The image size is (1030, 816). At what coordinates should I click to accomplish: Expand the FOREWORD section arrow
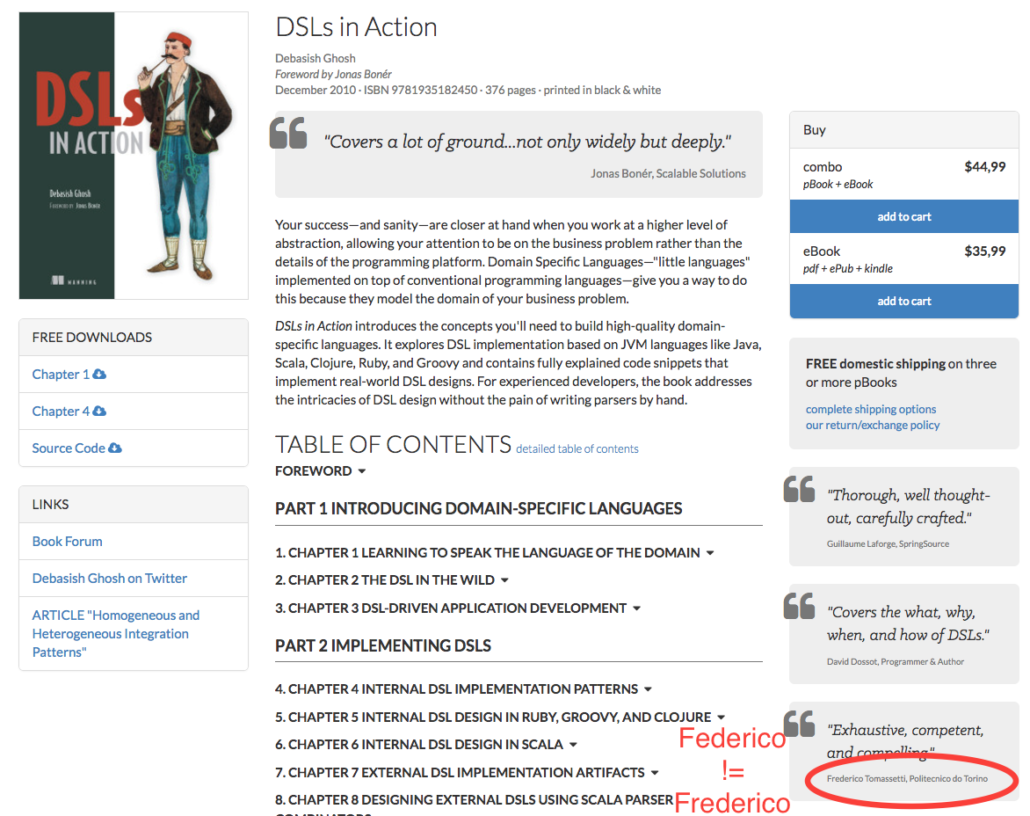(362, 471)
